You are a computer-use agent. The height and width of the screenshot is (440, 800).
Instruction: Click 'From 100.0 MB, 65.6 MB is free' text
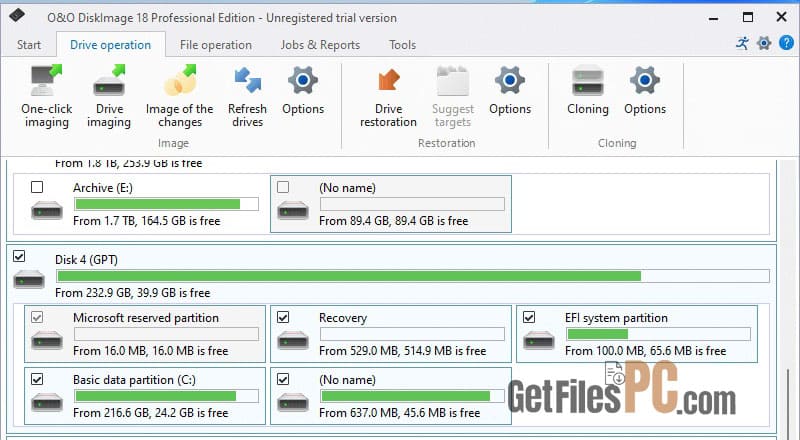point(645,351)
